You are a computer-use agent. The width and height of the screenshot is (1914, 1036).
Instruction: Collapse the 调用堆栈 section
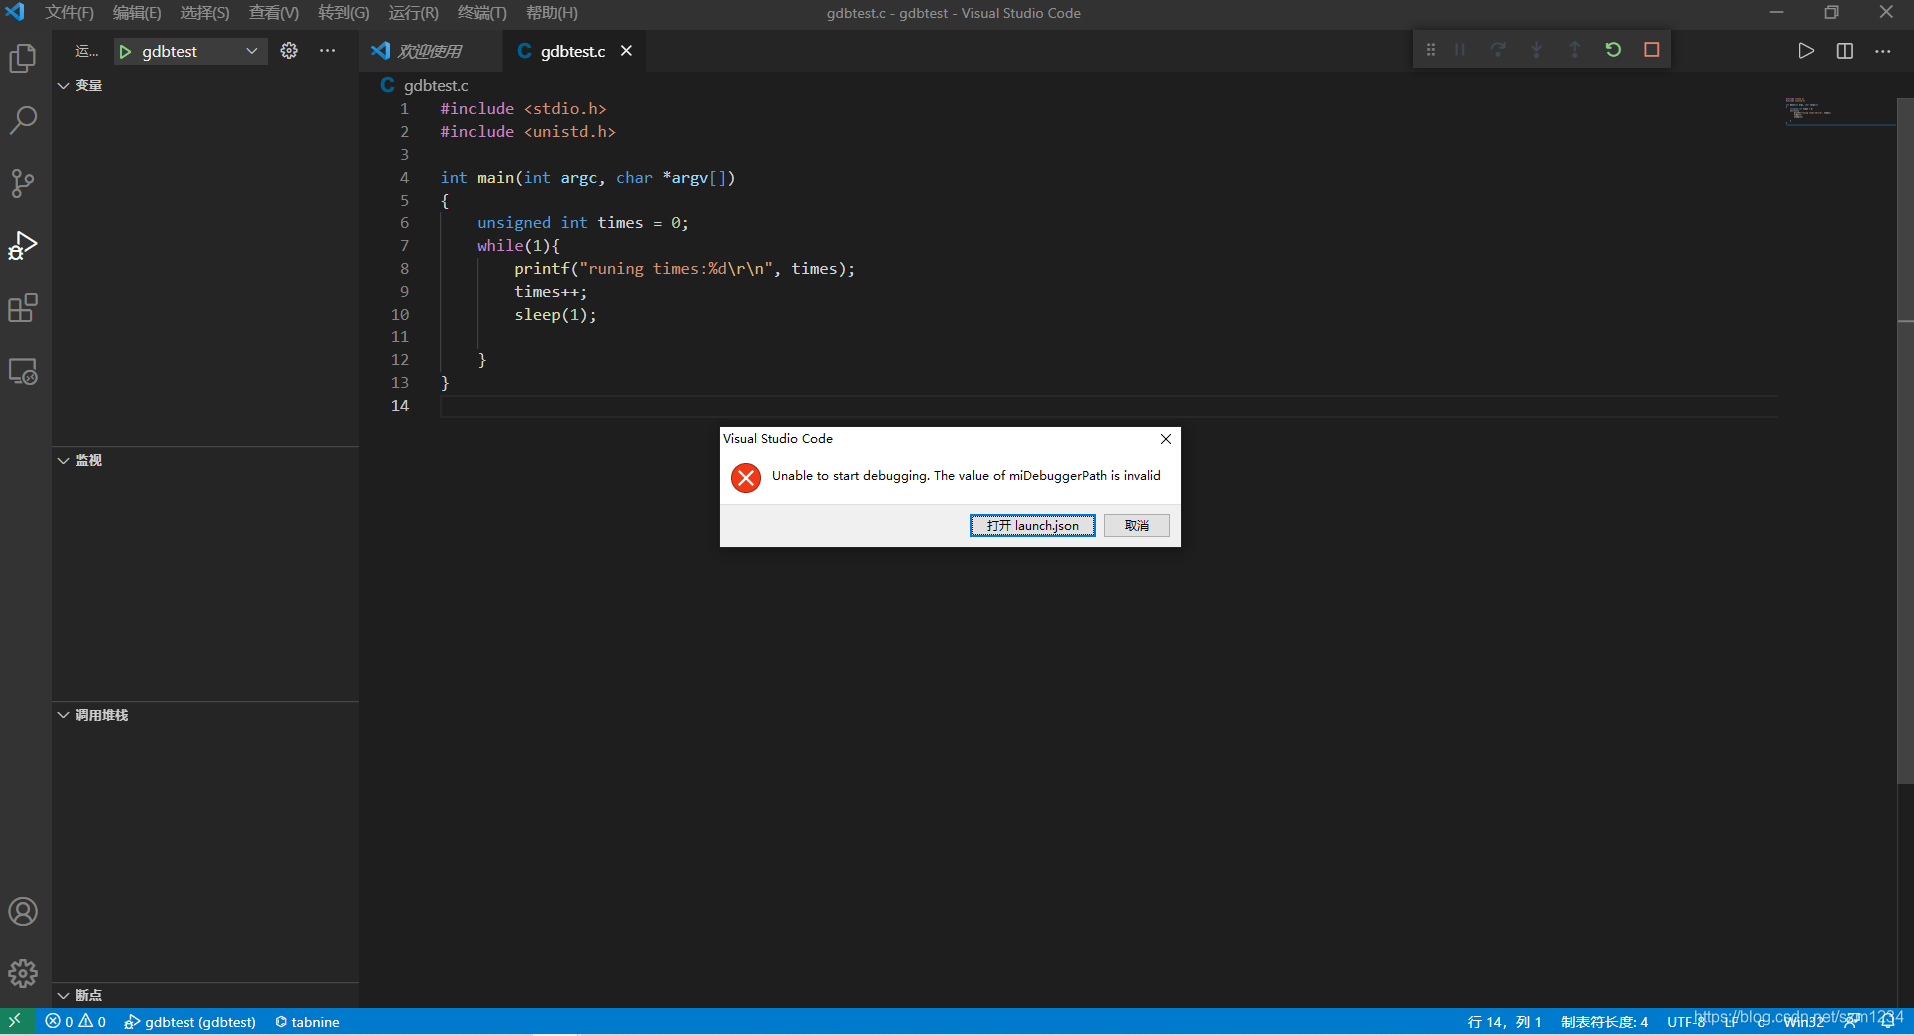pyautogui.click(x=205, y=715)
